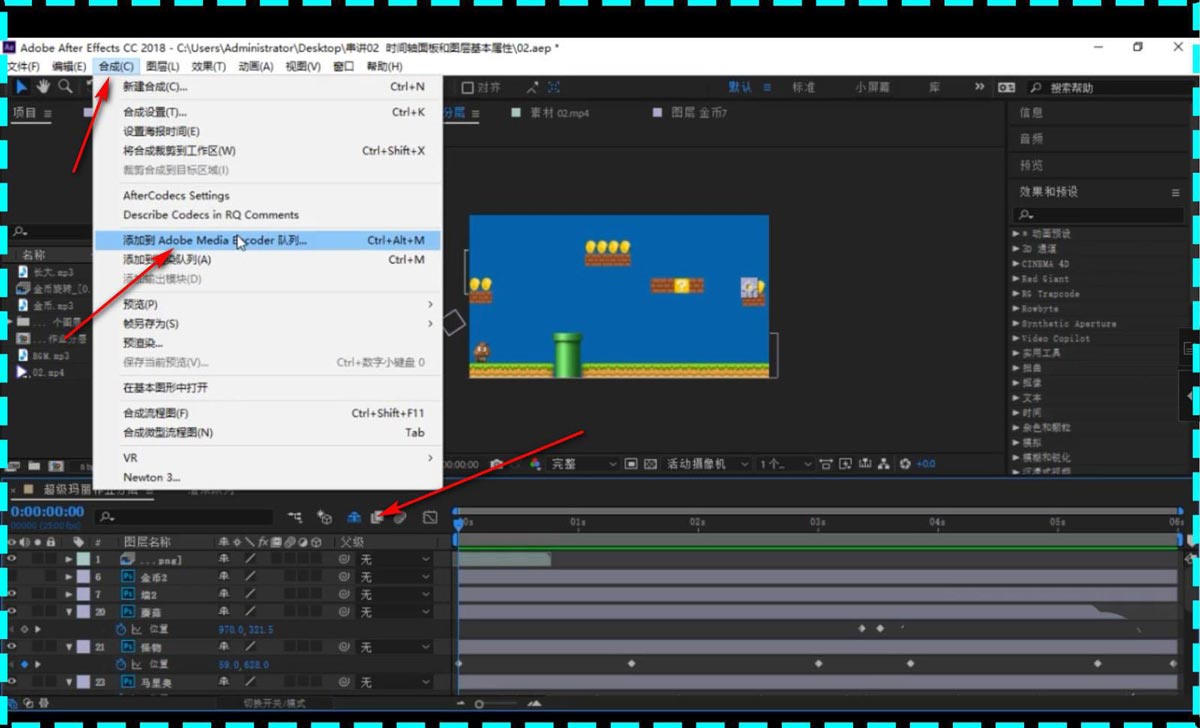Viewport: 1200px width, 728px height.
Task: Take snapshot with camera icon in viewer
Action: click(497, 464)
